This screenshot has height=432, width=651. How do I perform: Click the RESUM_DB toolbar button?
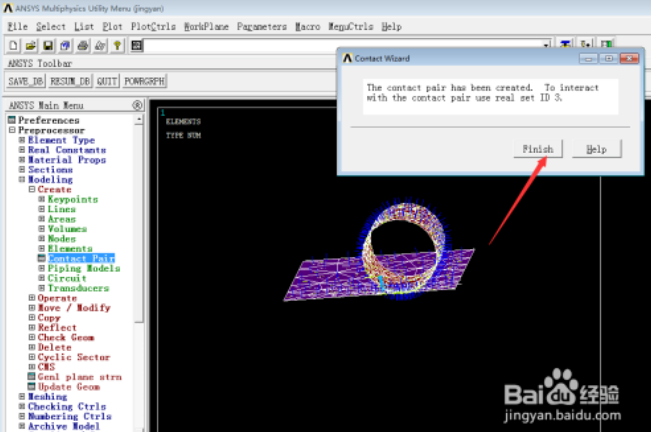[70, 81]
